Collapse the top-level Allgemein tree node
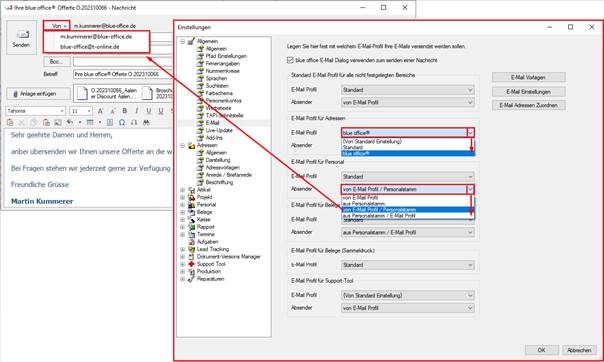The image size is (604, 362). coord(183,41)
